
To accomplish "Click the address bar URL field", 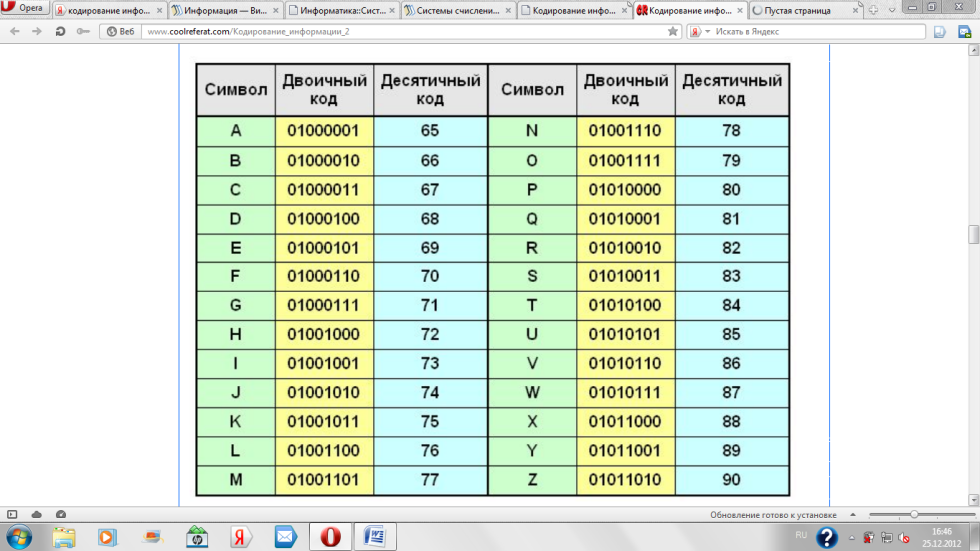I will [x=400, y=31].
